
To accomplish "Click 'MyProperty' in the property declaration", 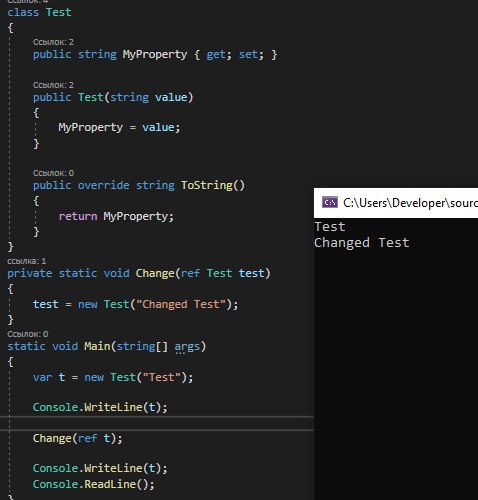I will (x=155, y=55).
